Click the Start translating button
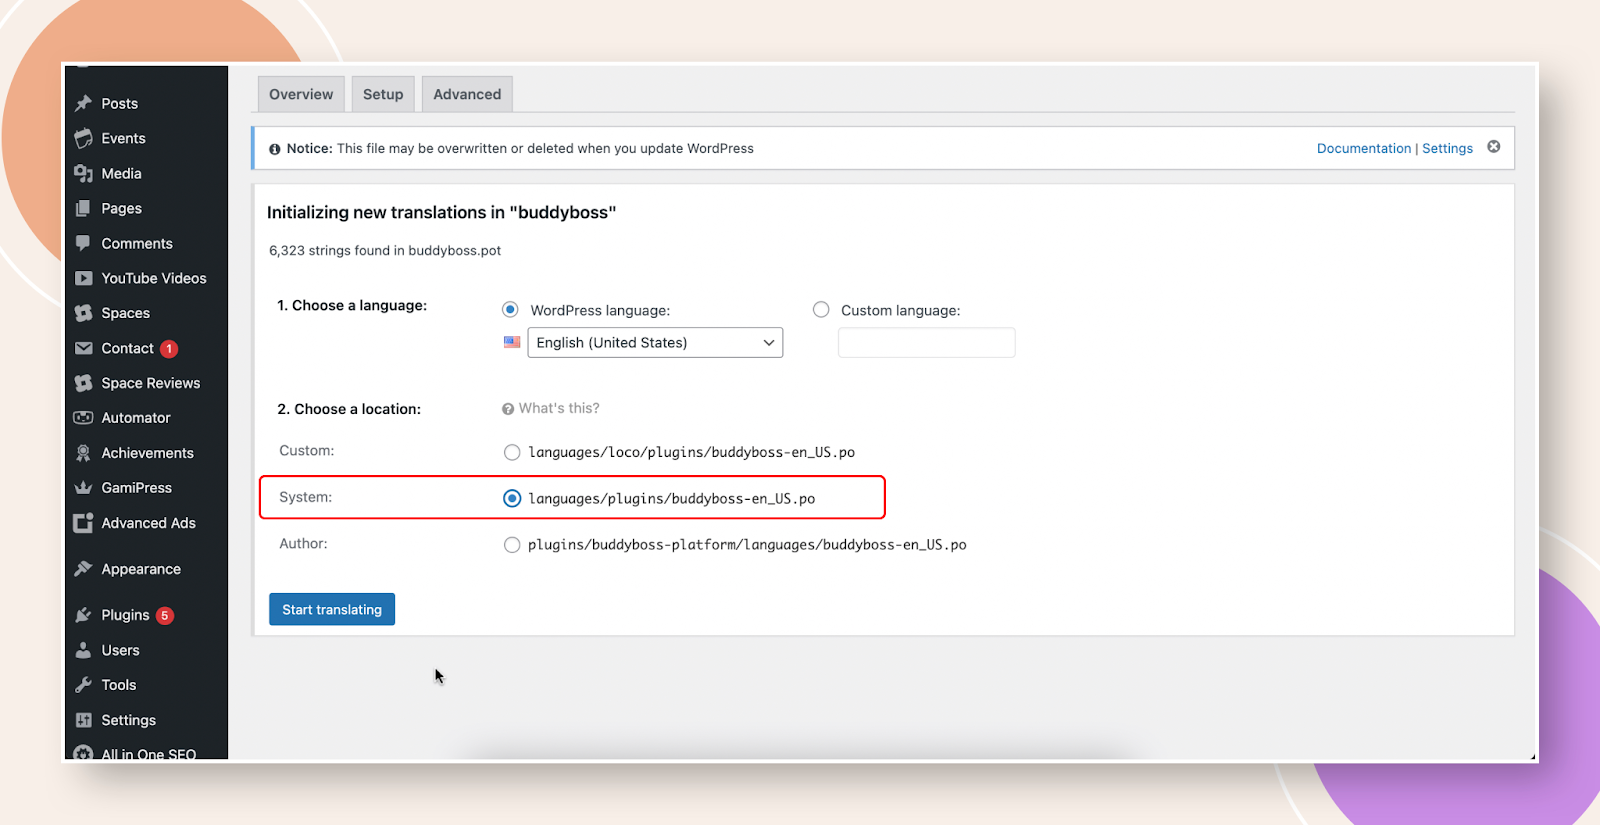1600x825 pixels. click(332, 609)
